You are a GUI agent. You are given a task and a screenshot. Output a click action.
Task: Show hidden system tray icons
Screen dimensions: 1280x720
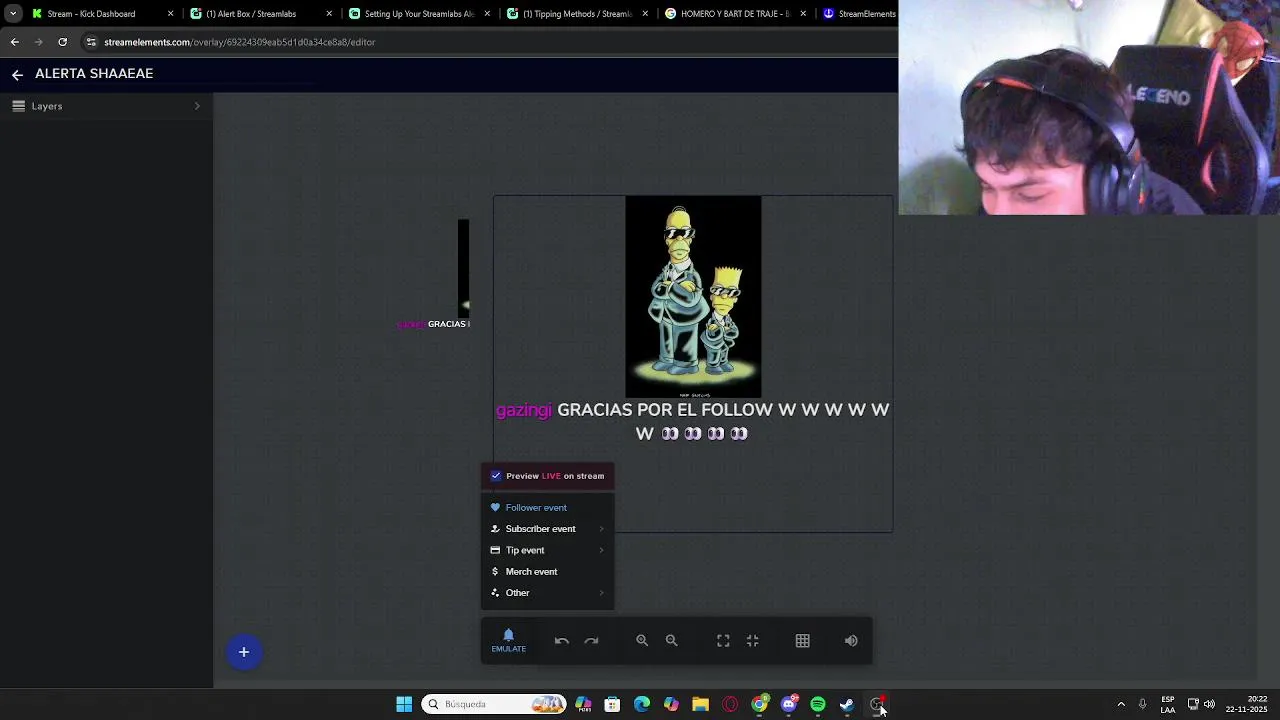pos(1121,704)
